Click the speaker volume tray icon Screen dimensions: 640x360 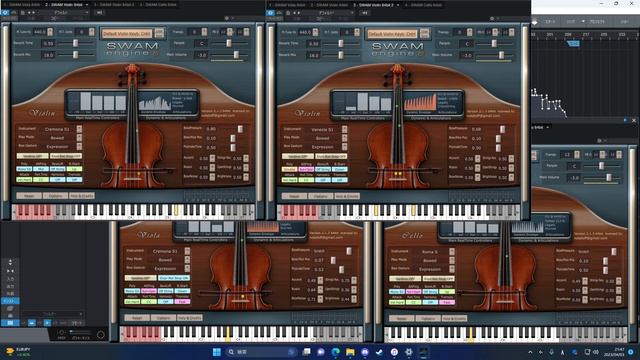click(x=596, y=352)
